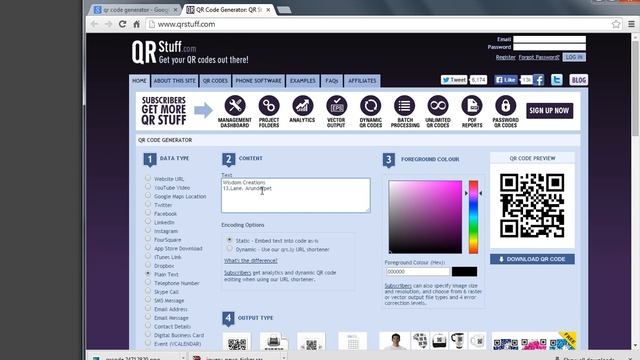Click the Dynamic QR Codes icon
Screen dimensions: 640x360
[371, 106]
